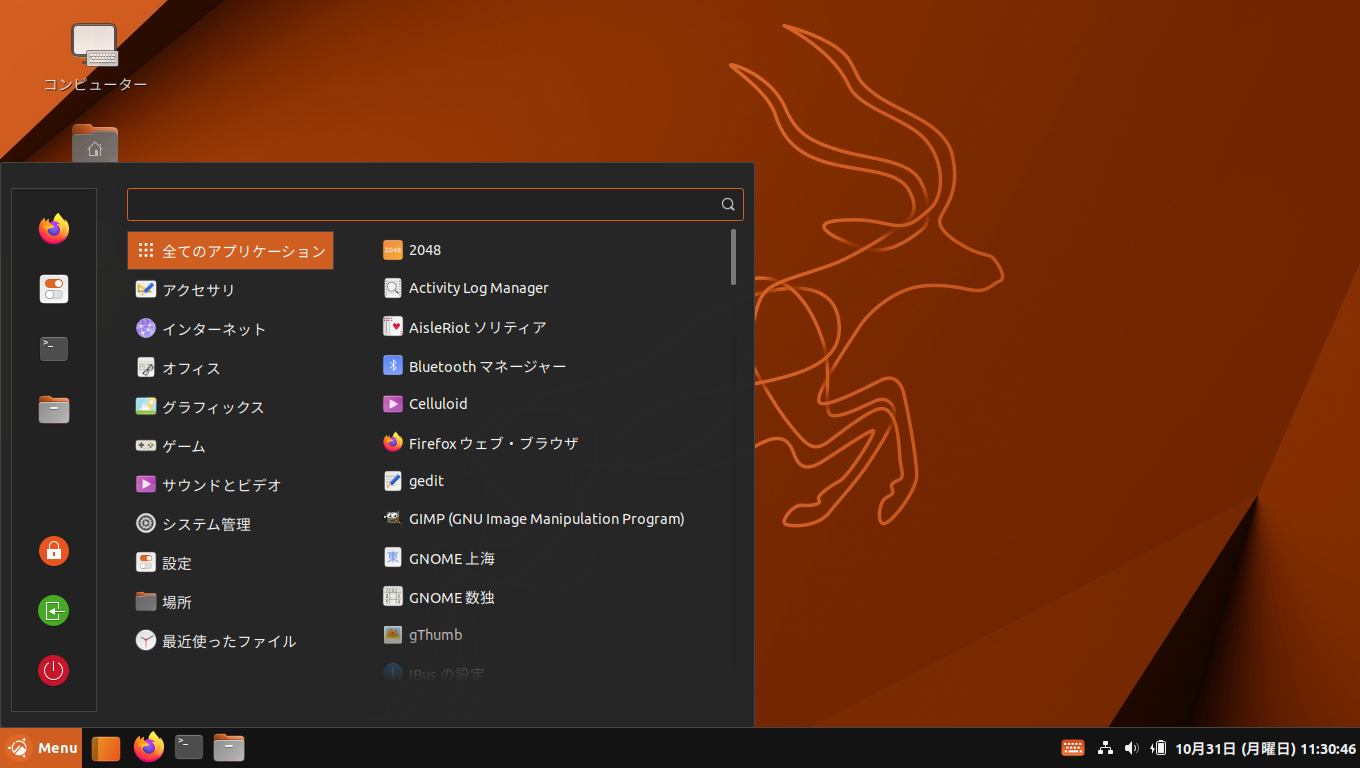The image size is (1360, 768).
Task: Select the サウンドとビデオ category
Action: pyautogui.click(x=230, y=485)
